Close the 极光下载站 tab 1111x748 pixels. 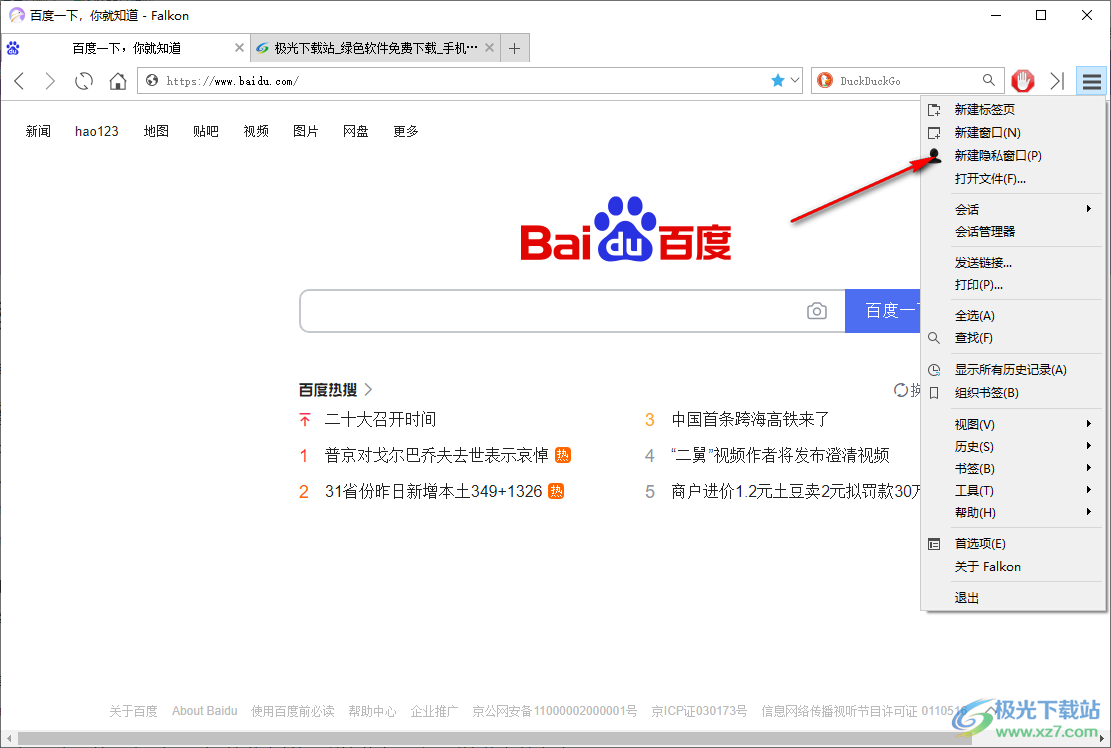pos(490,47)
